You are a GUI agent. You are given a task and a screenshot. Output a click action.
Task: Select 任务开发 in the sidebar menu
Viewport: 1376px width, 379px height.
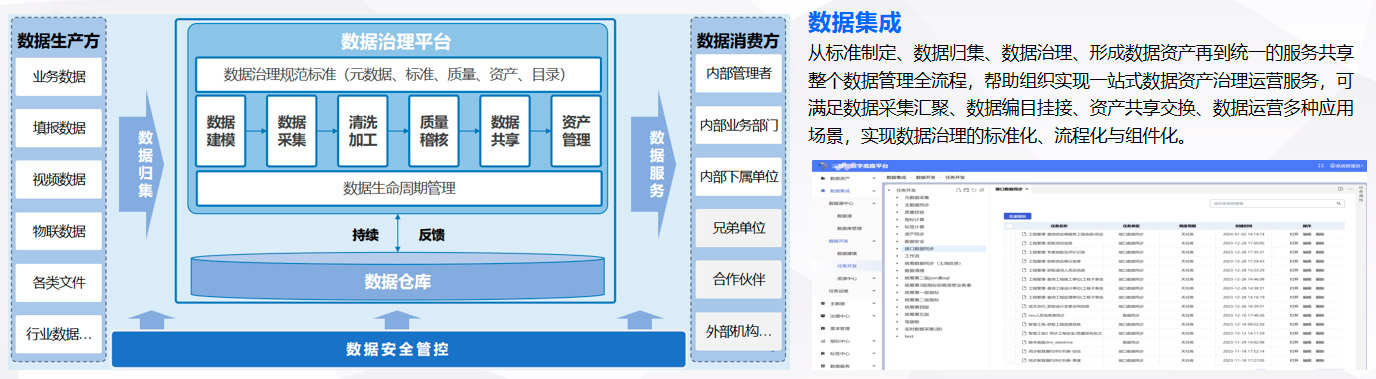pos(846,266)
